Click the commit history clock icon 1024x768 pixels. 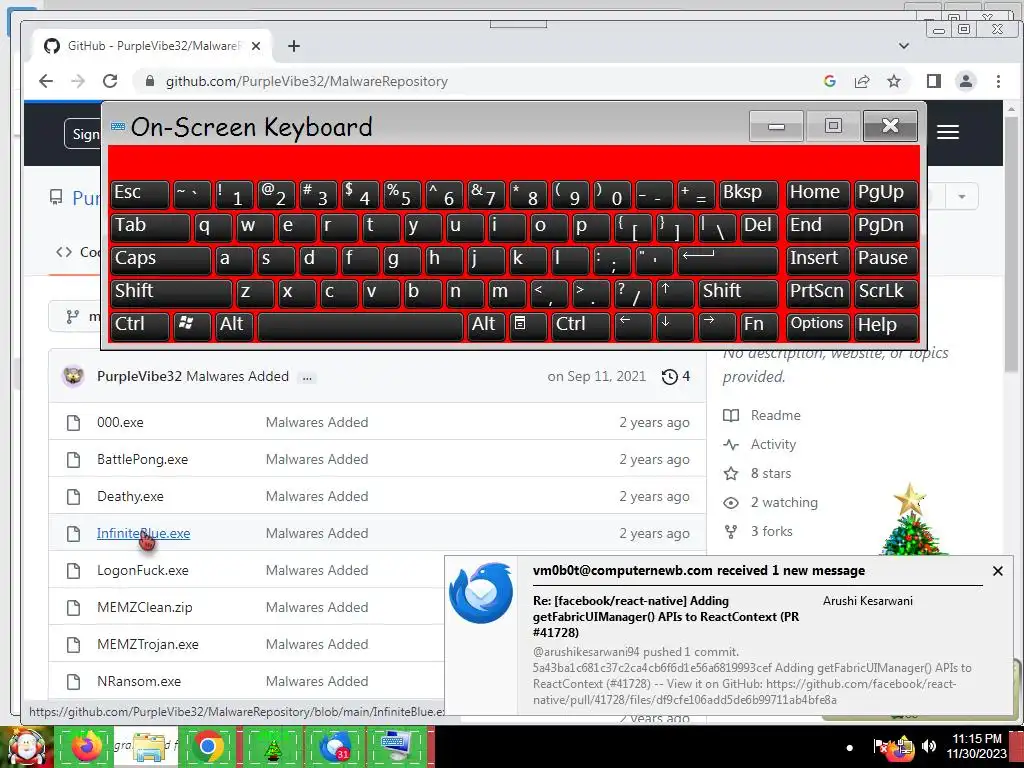point(669,377)
